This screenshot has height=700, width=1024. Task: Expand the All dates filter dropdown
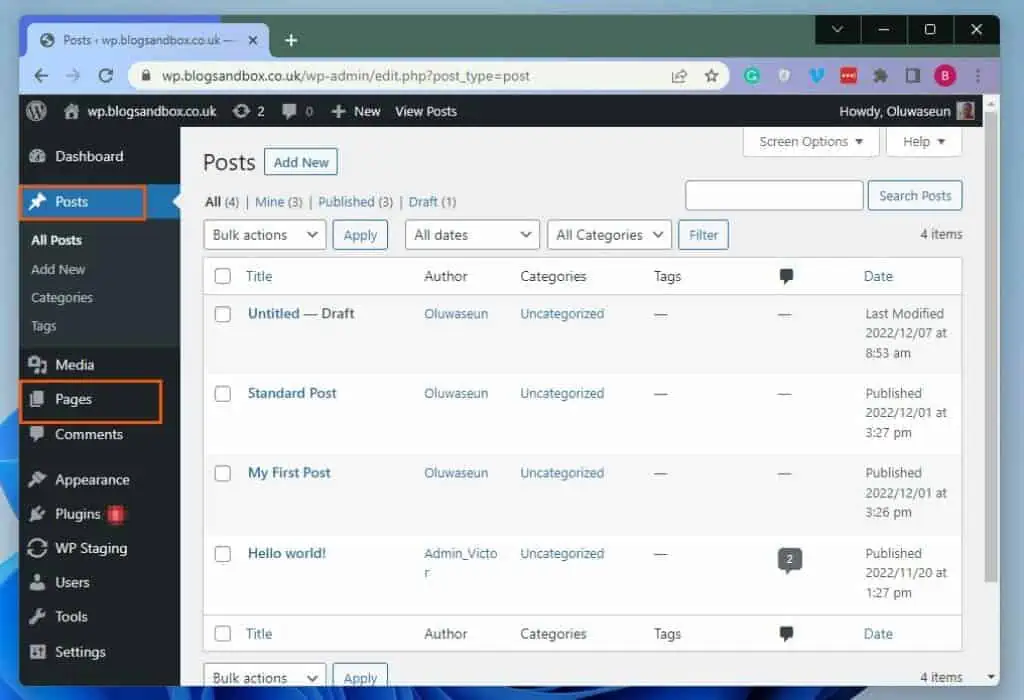[471, 234]
